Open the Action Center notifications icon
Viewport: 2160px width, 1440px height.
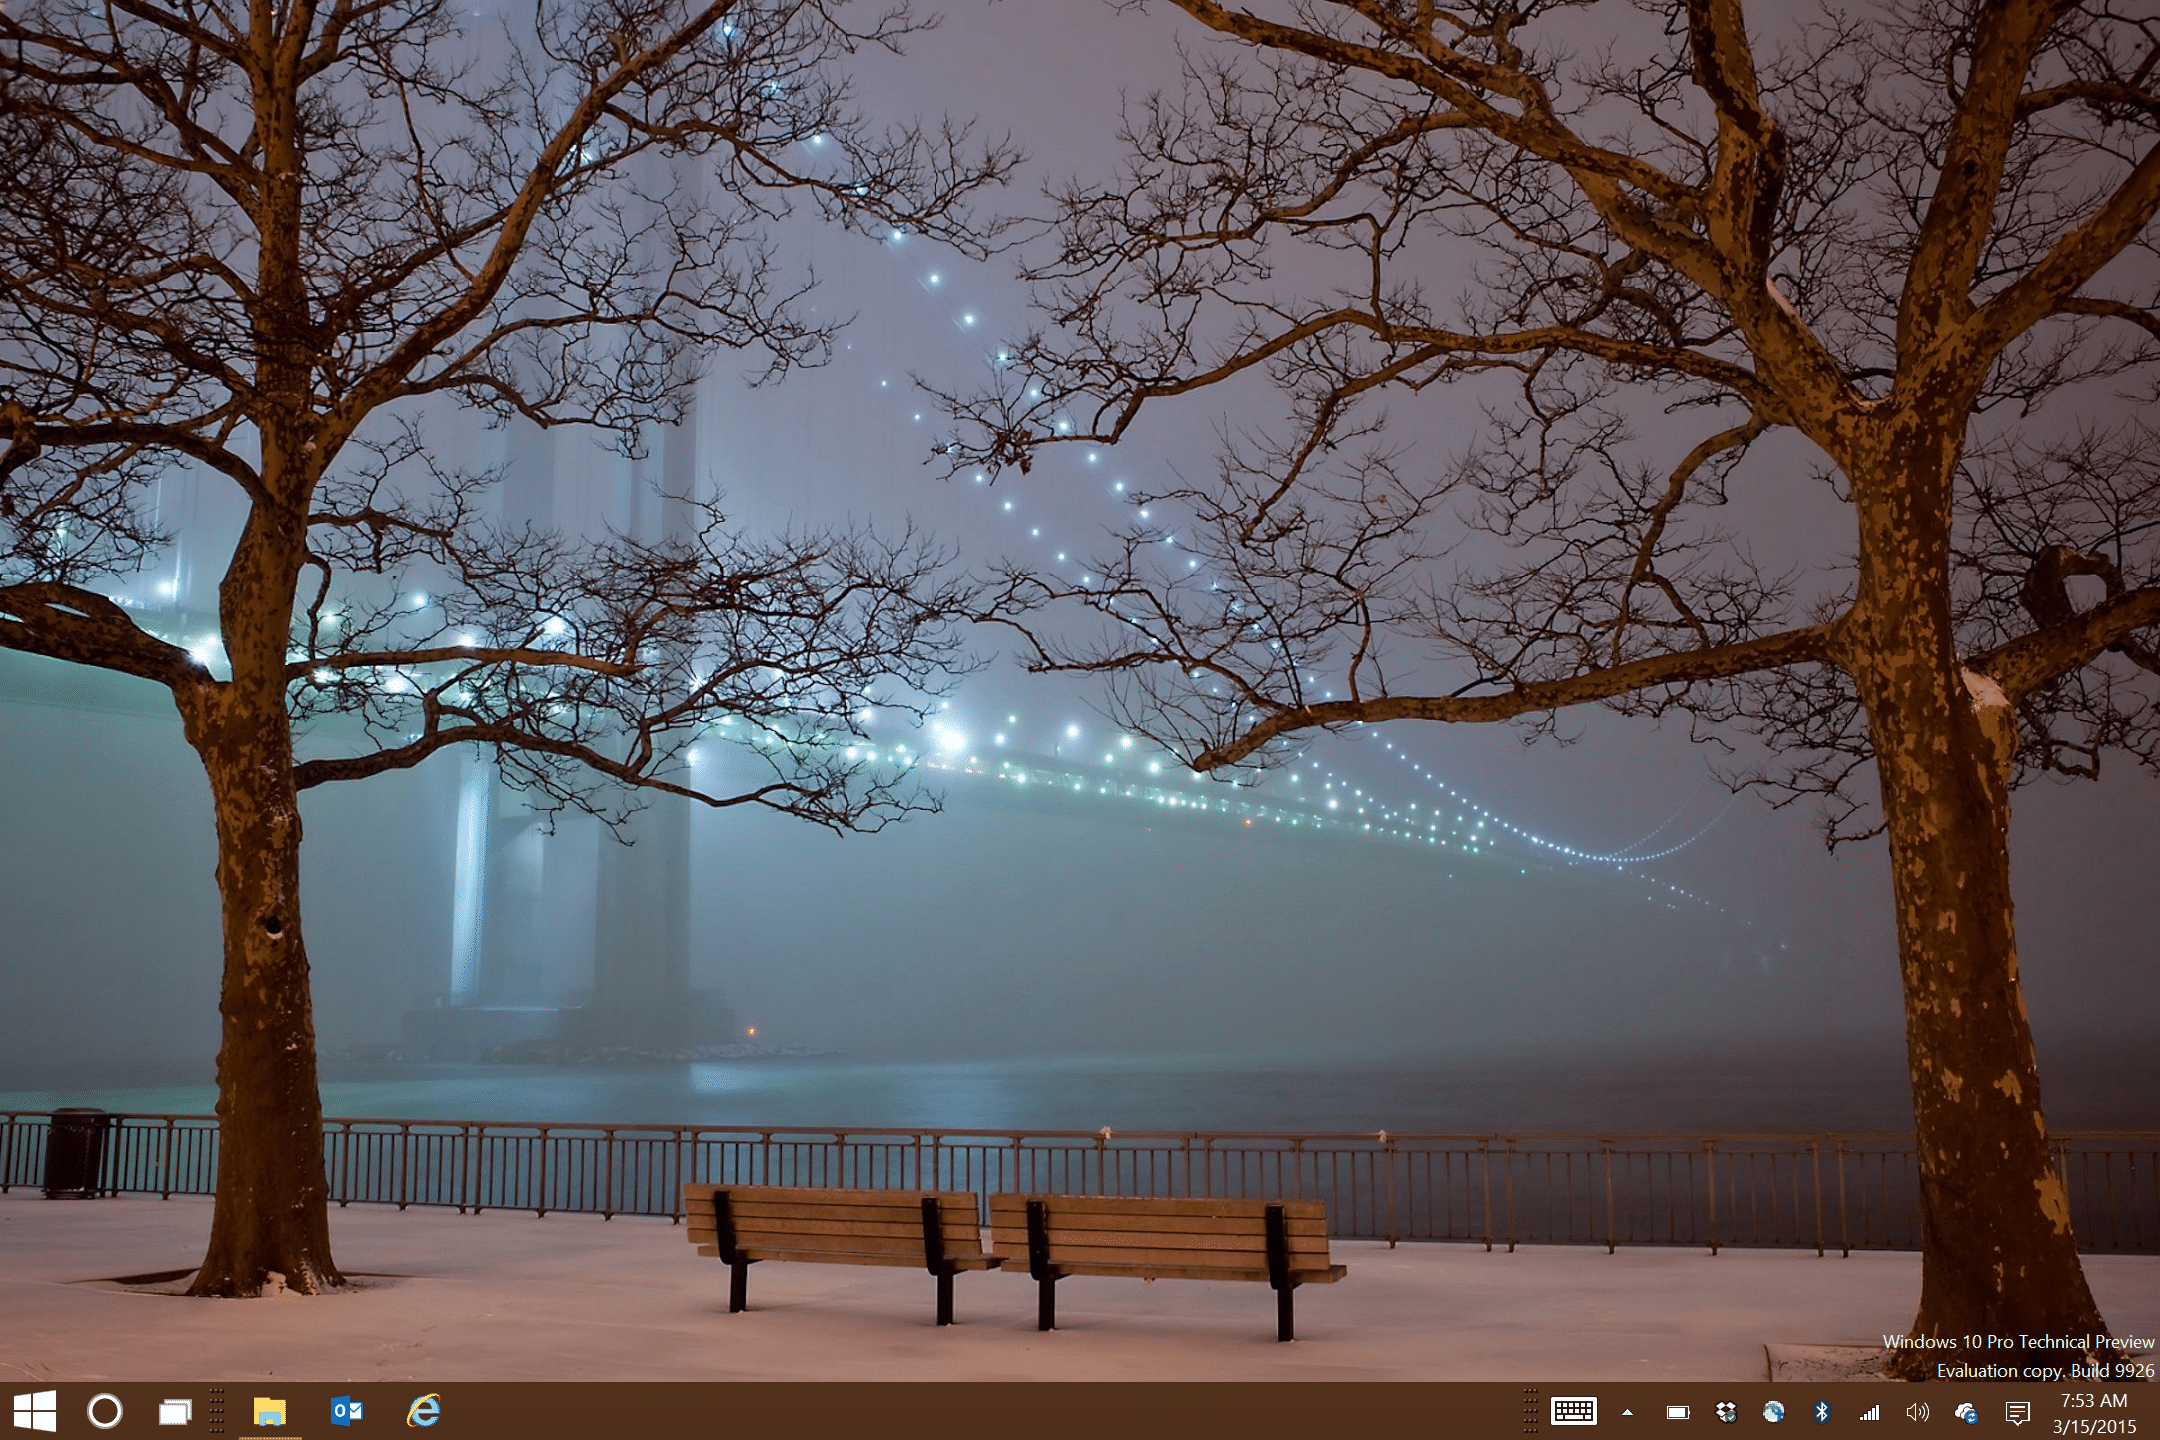(2017, 1413)
